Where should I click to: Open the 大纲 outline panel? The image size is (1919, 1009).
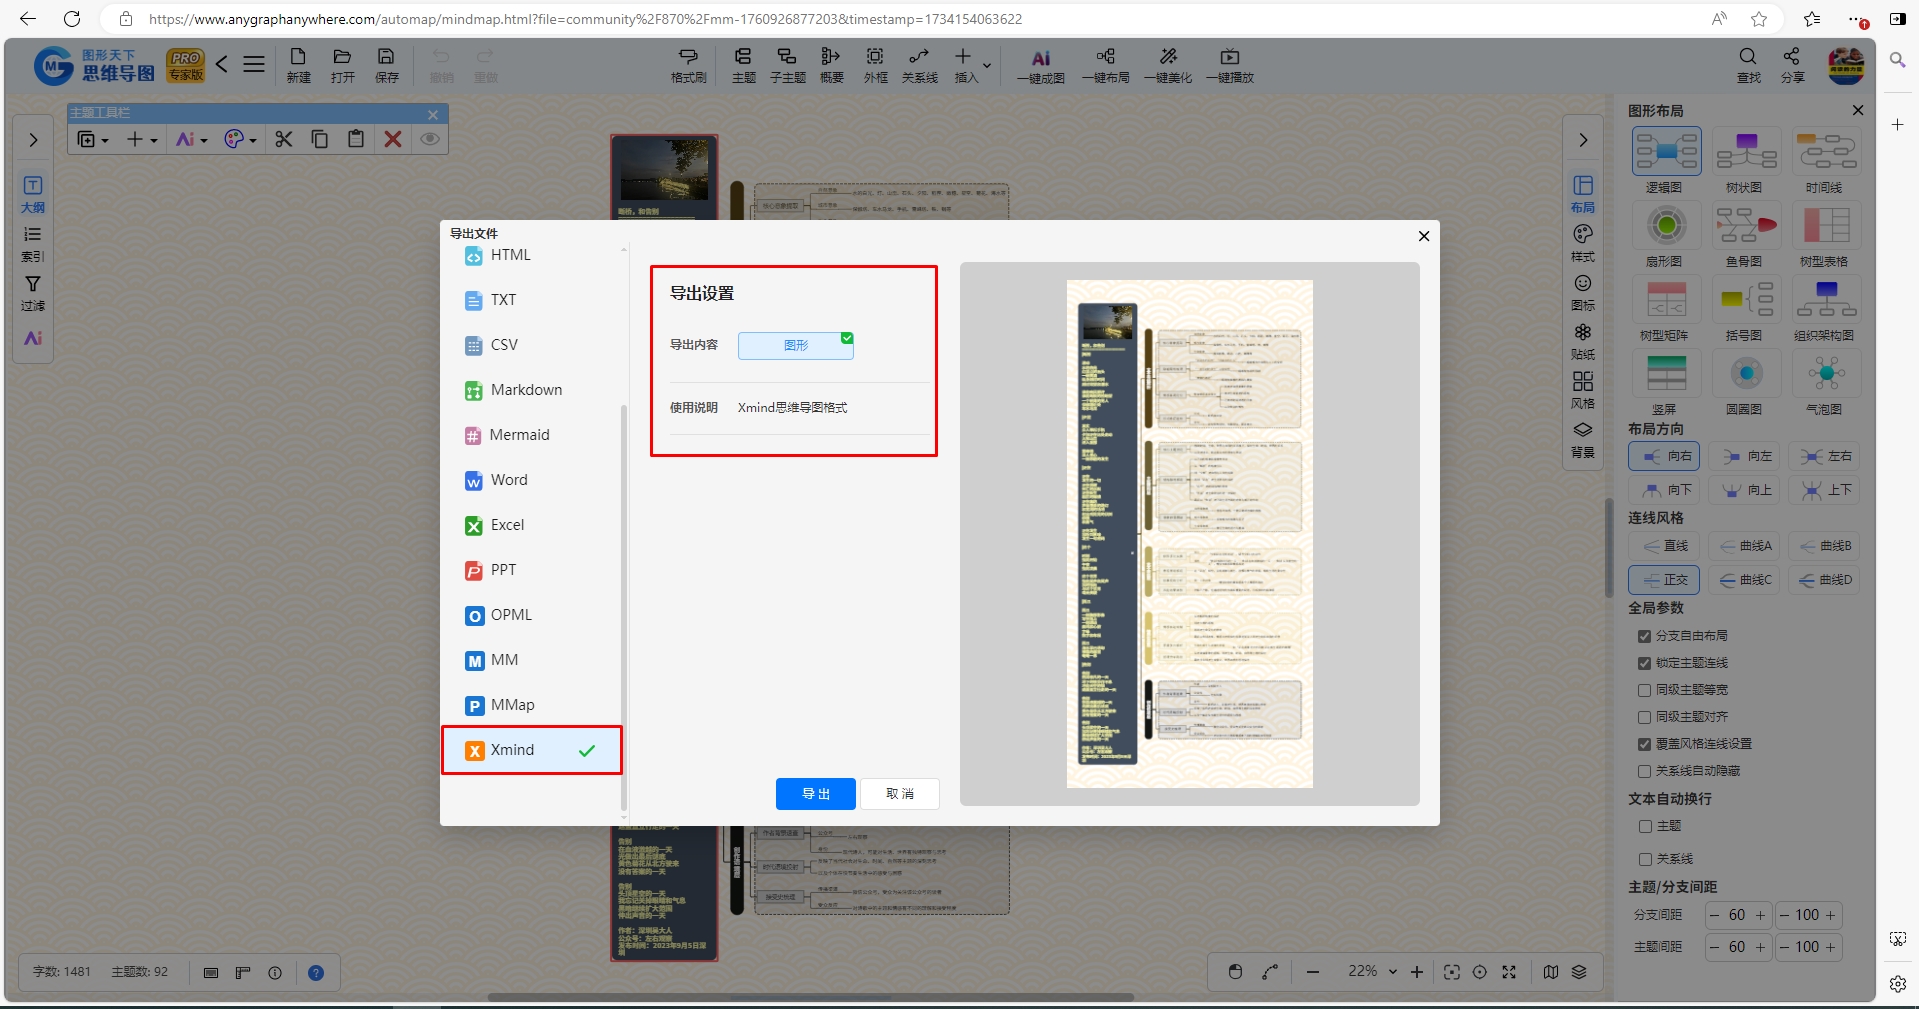[x=33, y=194]
